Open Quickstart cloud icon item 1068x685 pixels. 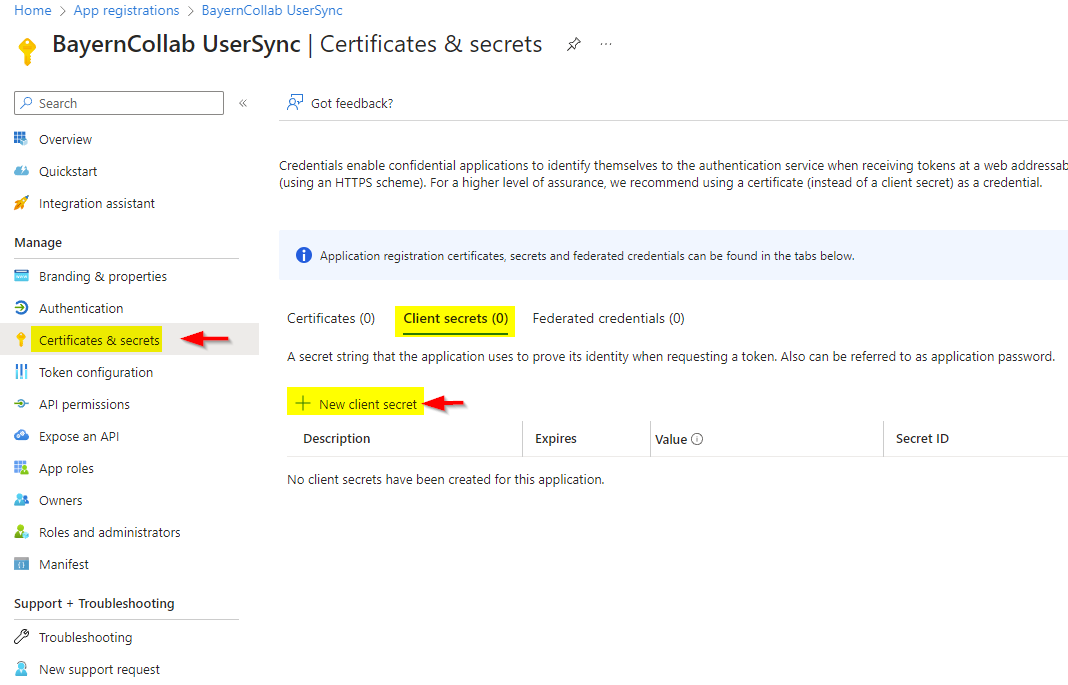tap(22, 171)
